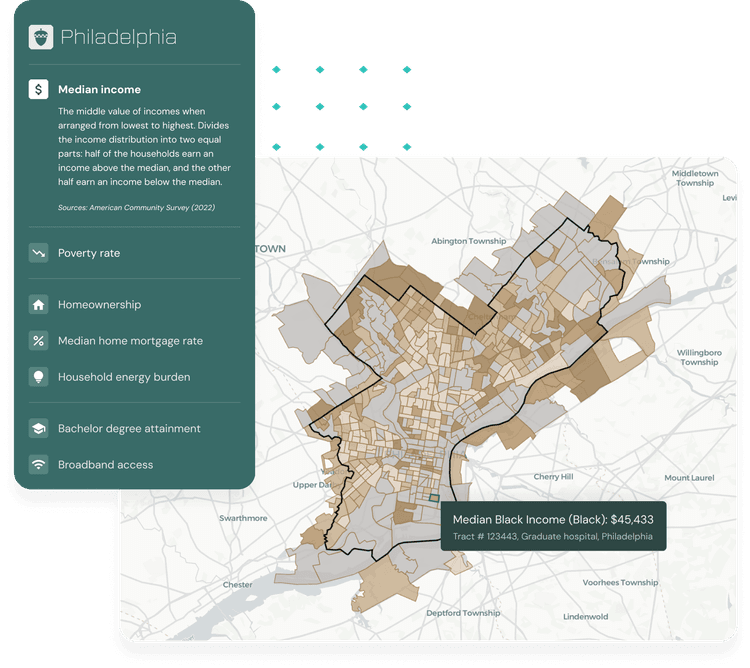This screenshot has width=750, height=668.
Task: Show Bachelor degree attainment data
Action: (x=129, y=429)
